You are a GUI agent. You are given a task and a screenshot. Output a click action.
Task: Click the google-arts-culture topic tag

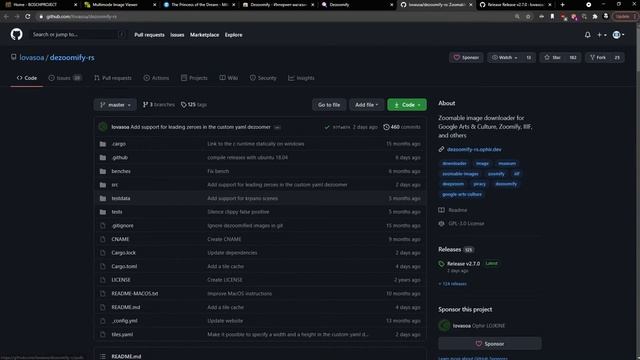click(462, 194)
